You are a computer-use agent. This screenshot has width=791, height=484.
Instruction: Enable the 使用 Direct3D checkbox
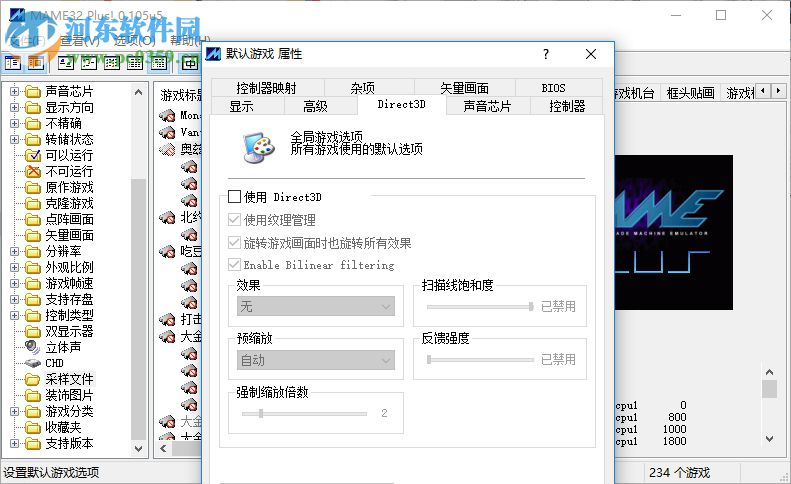[234, 196]
